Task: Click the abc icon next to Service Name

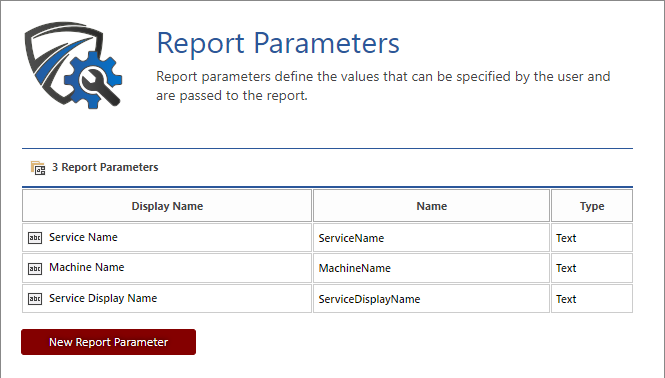Action: click(x=35, y=238)
